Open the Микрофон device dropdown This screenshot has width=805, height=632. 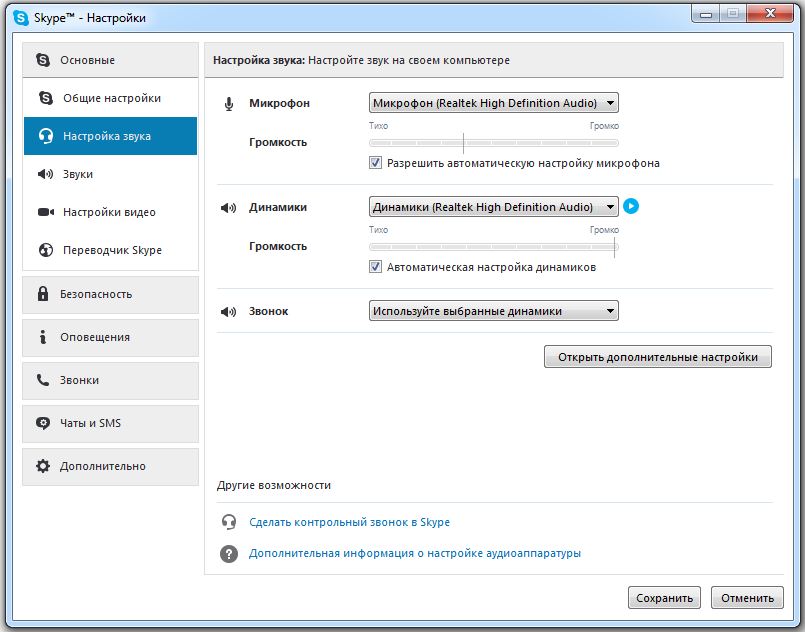(x=493, y=103)
